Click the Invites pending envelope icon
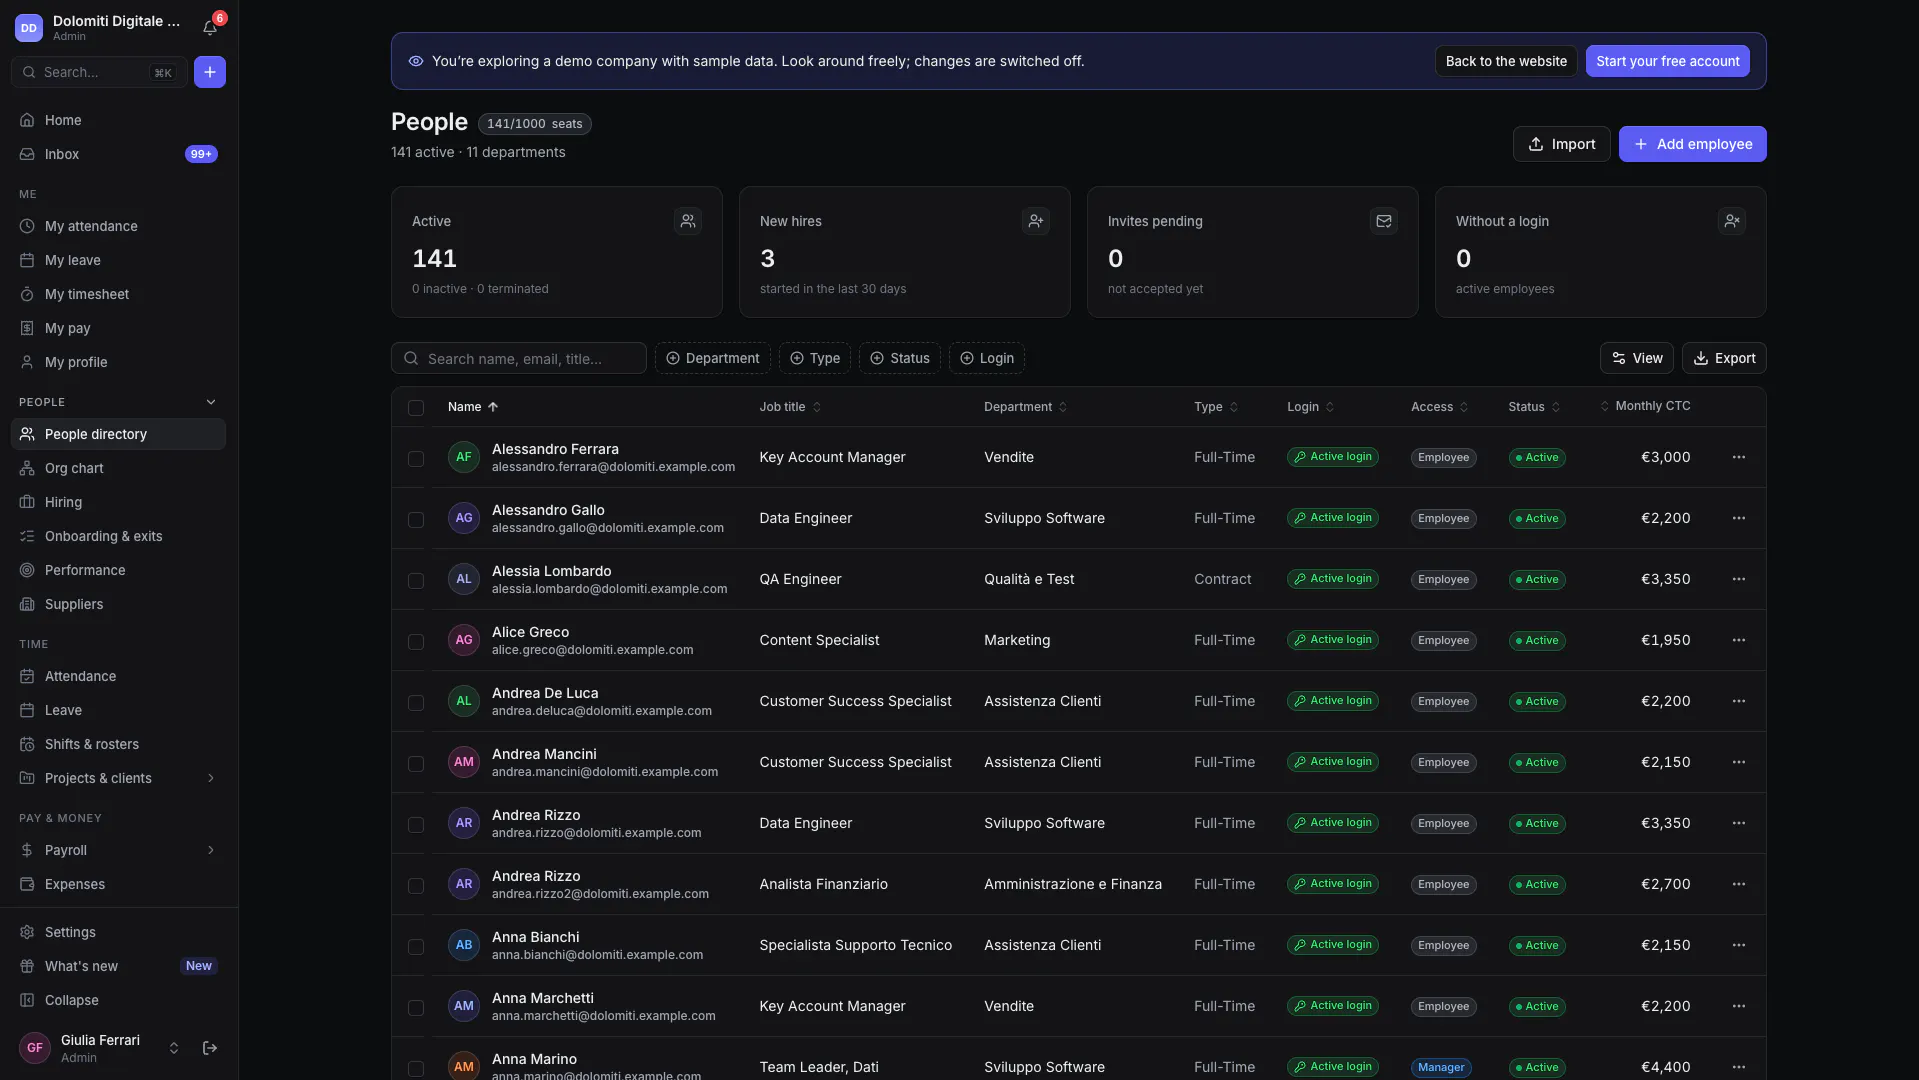This screenshot has height=1080, width=1919. pyautogui.click(x=1384, y=221)
